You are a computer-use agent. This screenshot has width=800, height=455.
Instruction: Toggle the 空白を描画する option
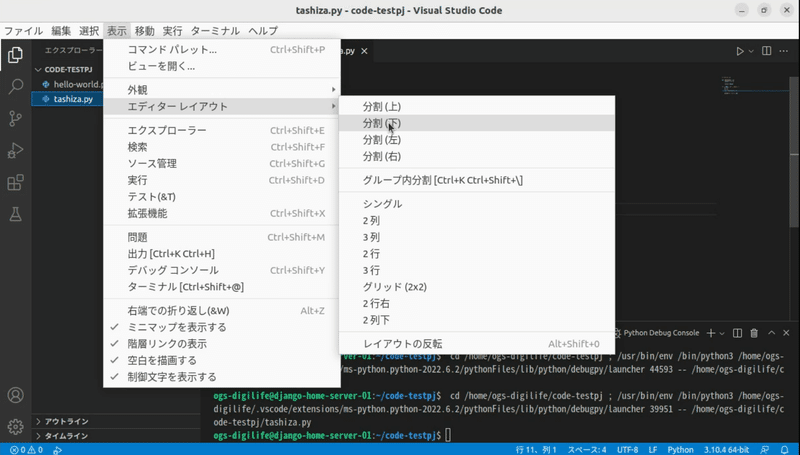pos(221,361)
